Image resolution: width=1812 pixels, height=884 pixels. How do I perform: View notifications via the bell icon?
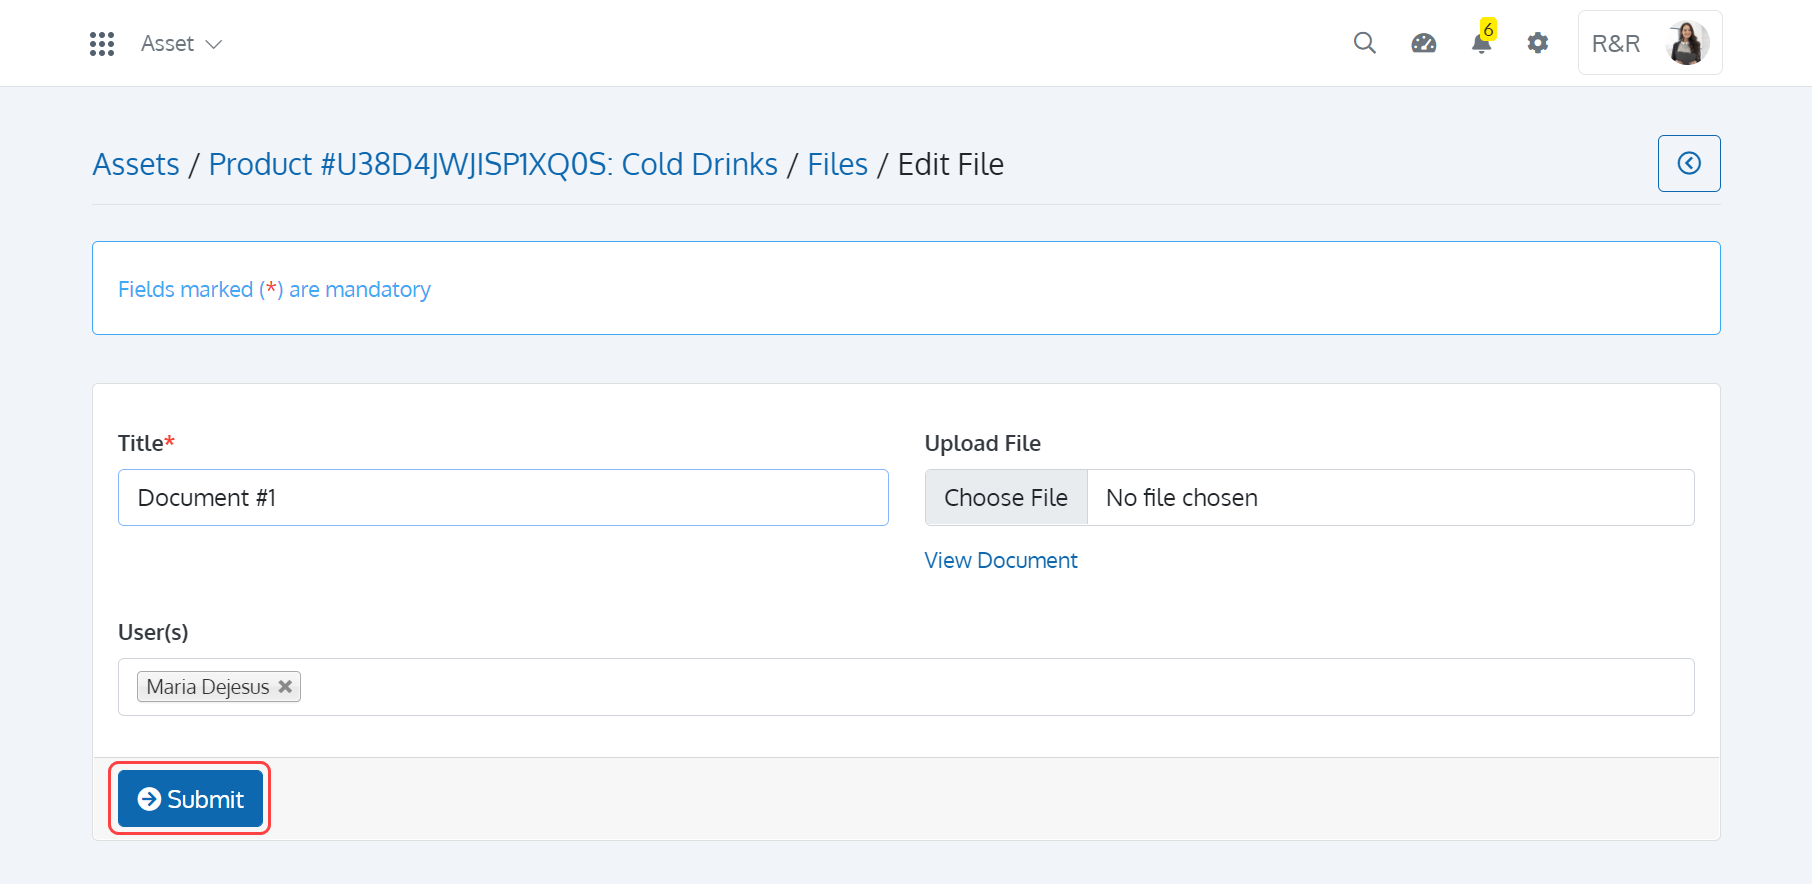[1482, 43]
